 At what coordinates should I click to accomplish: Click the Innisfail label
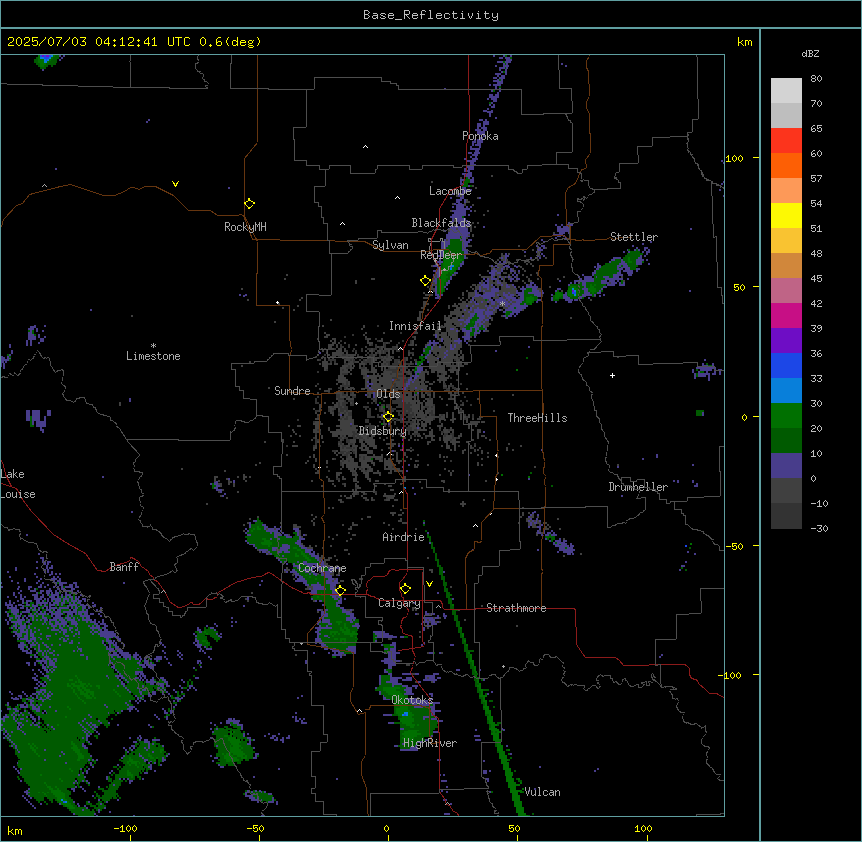[415, 326]
